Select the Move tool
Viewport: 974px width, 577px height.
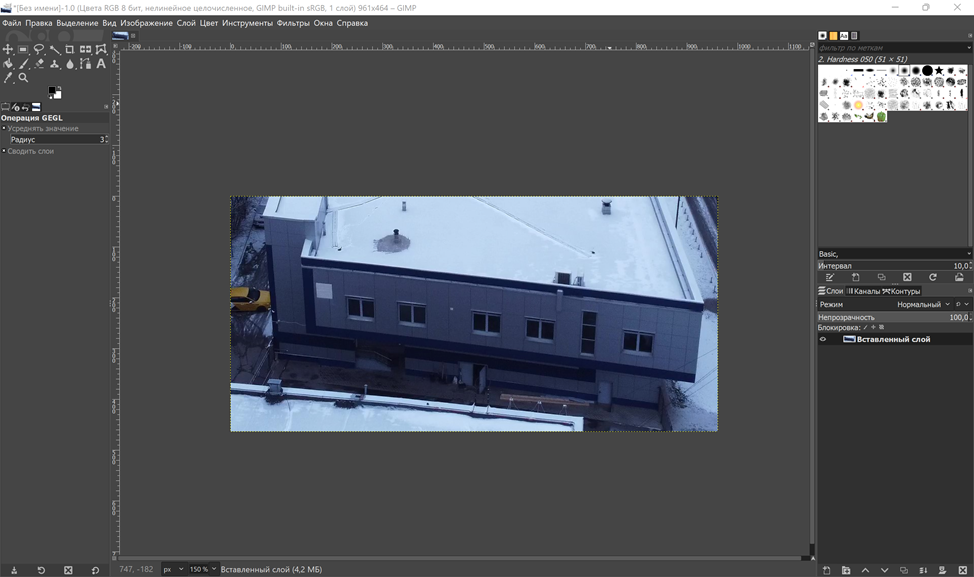click(8, 49)
